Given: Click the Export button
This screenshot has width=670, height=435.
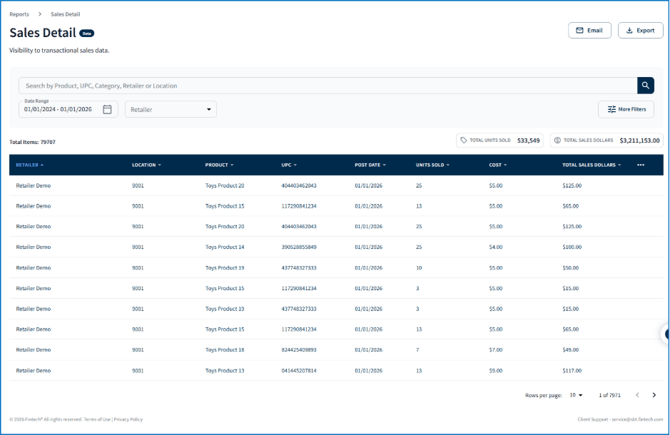Looking at the screenshot, I should tap(640, 30).
